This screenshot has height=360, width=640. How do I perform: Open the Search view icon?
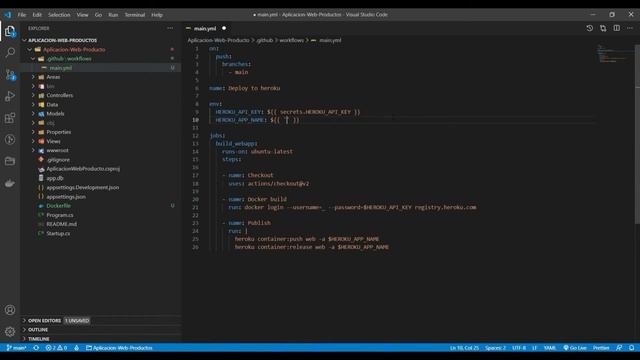(10, 53)
